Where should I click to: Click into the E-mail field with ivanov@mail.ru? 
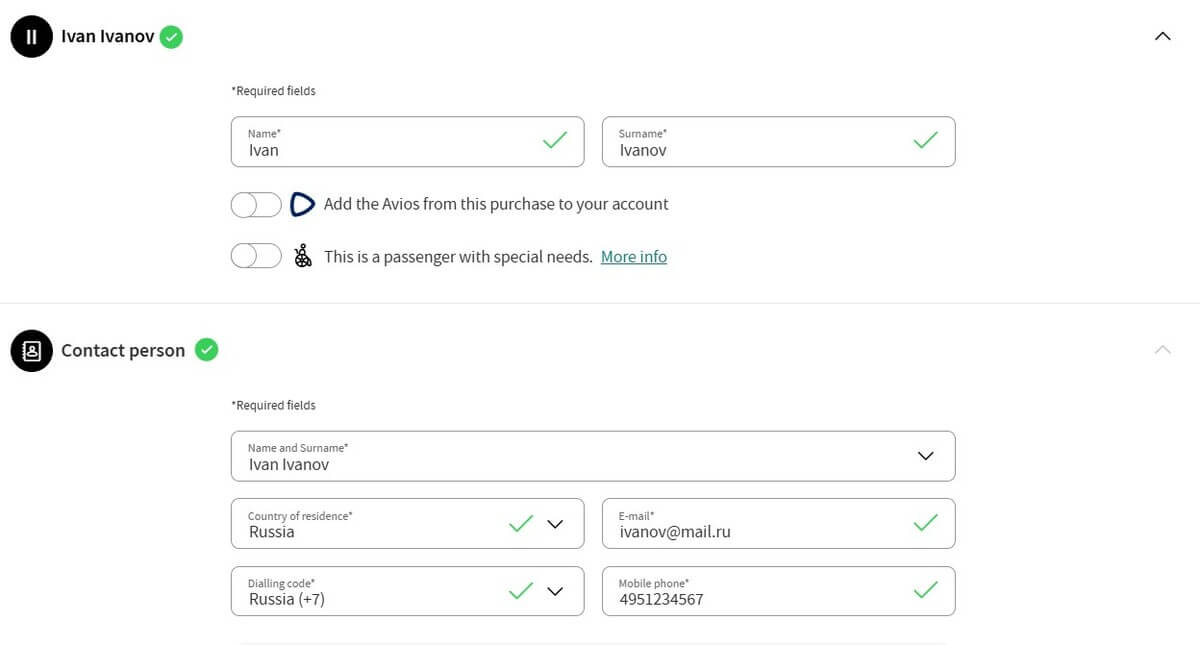(778, 524)
